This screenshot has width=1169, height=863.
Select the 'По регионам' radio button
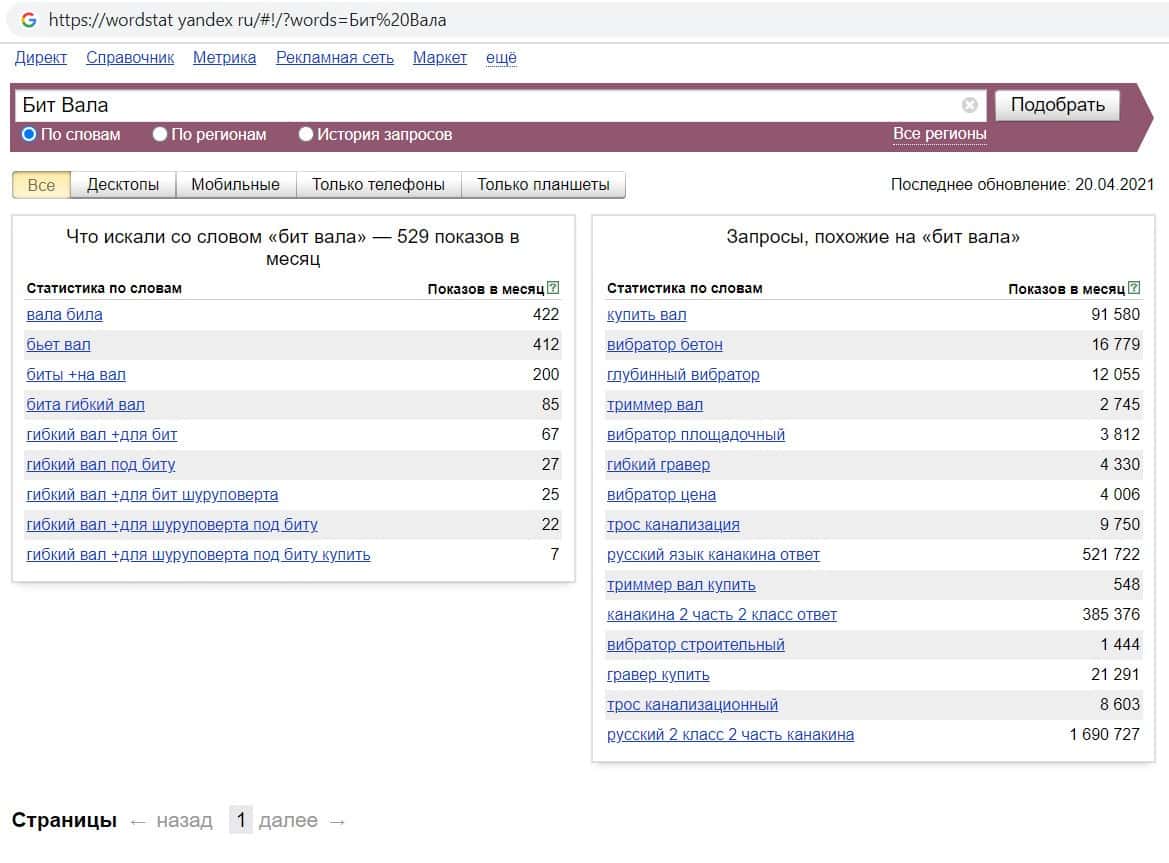click(160, 134)
